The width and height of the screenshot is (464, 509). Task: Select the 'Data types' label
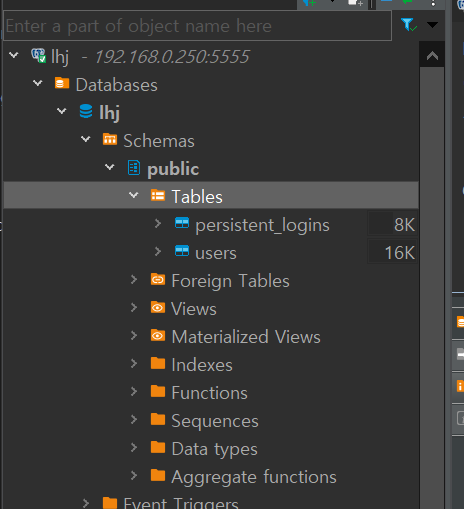pos(215,449)
